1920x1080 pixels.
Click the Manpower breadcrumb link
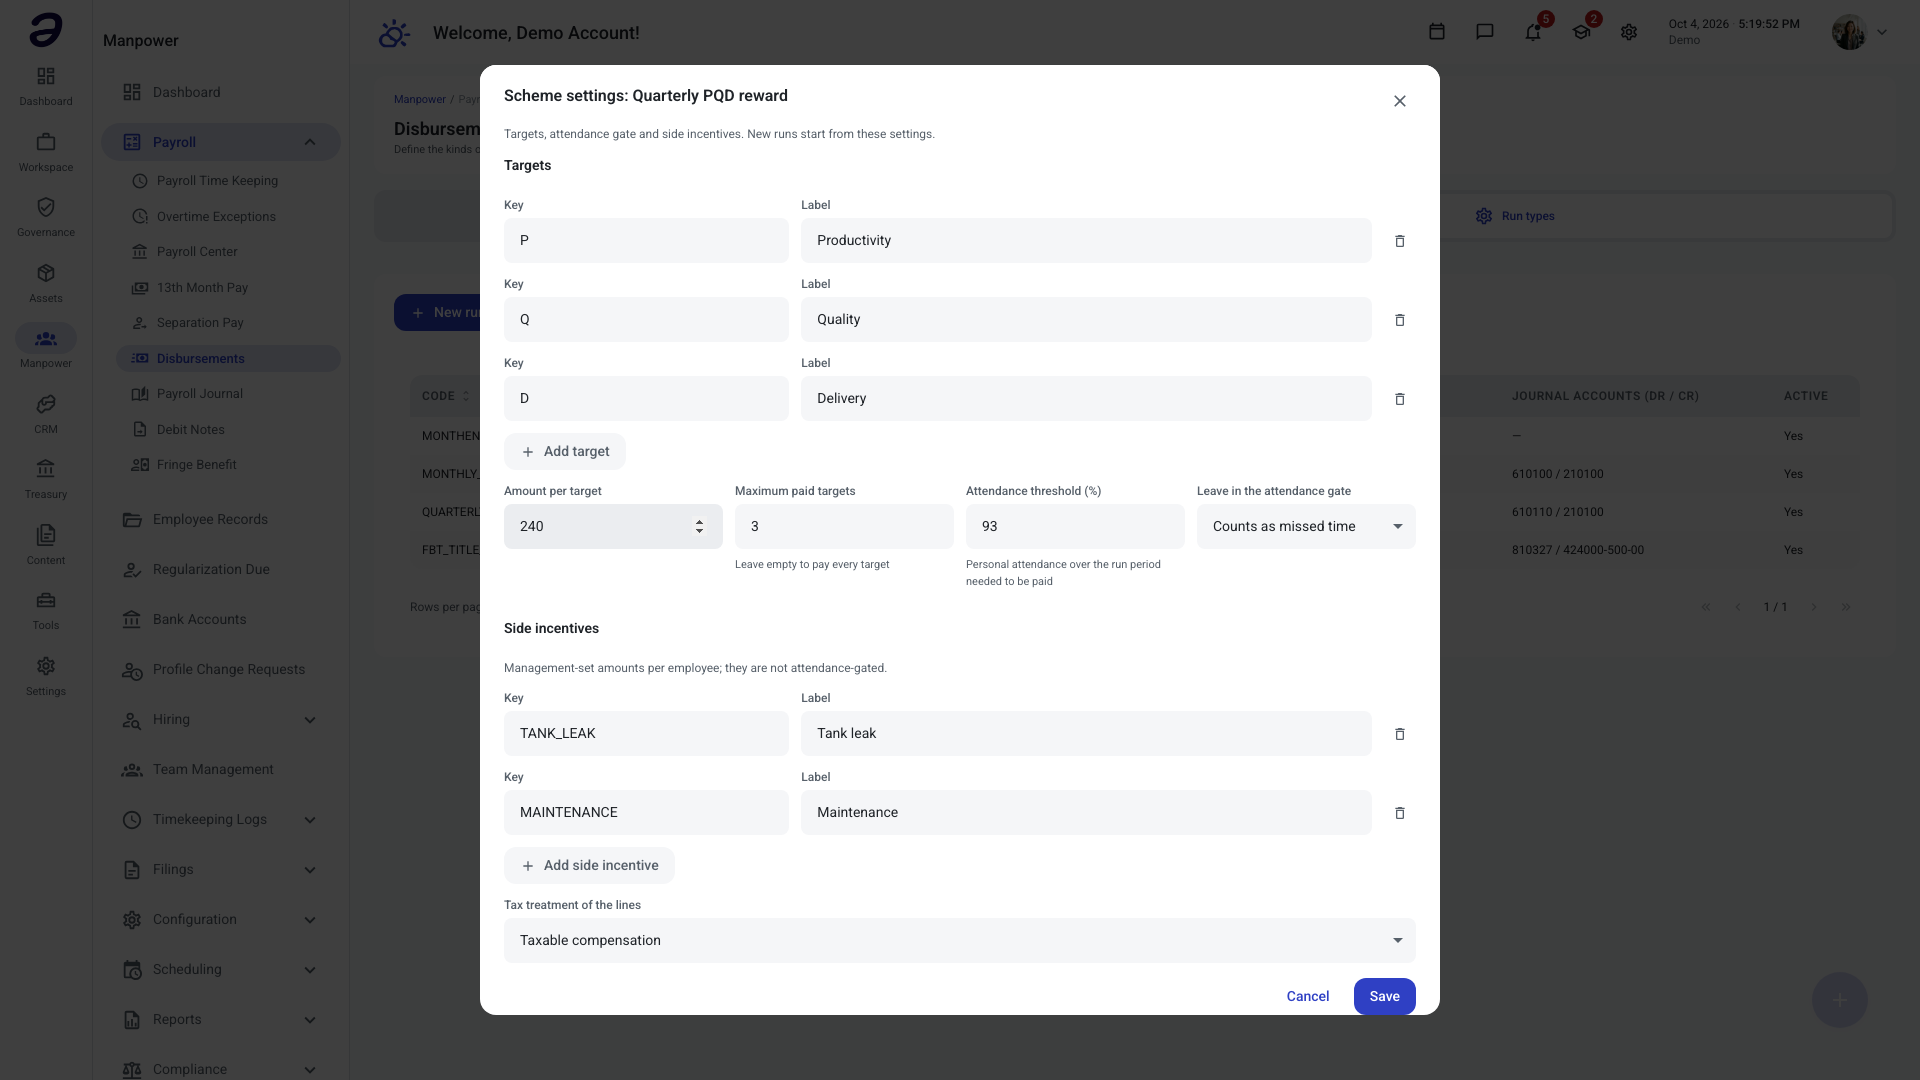click(x=420, y=99)
